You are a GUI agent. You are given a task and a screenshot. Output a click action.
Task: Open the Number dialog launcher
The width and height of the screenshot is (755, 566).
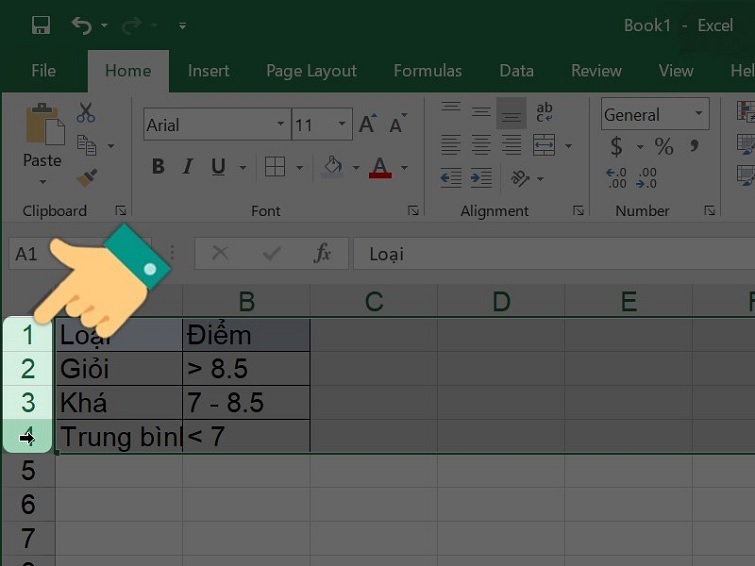(x=709, y=211)
